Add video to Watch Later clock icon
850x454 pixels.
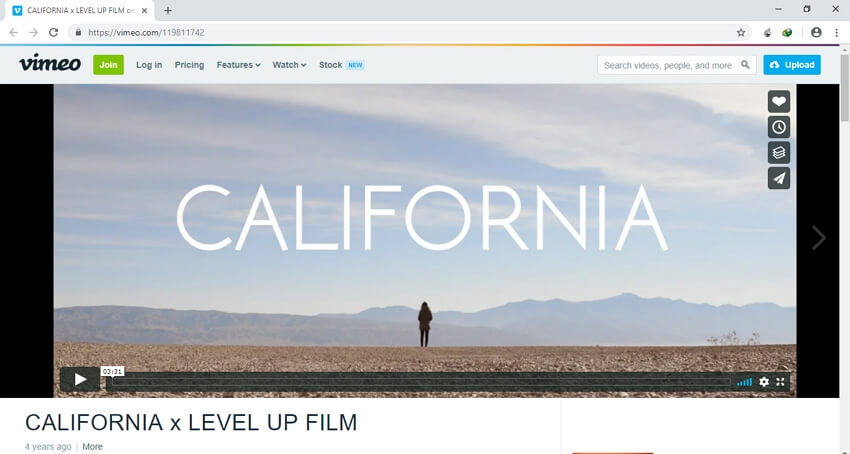[778, 127]
